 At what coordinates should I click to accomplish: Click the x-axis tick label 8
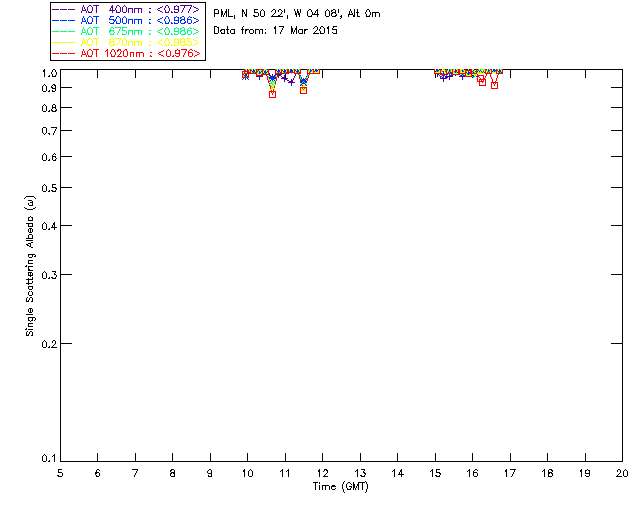(x=173, y=474)
